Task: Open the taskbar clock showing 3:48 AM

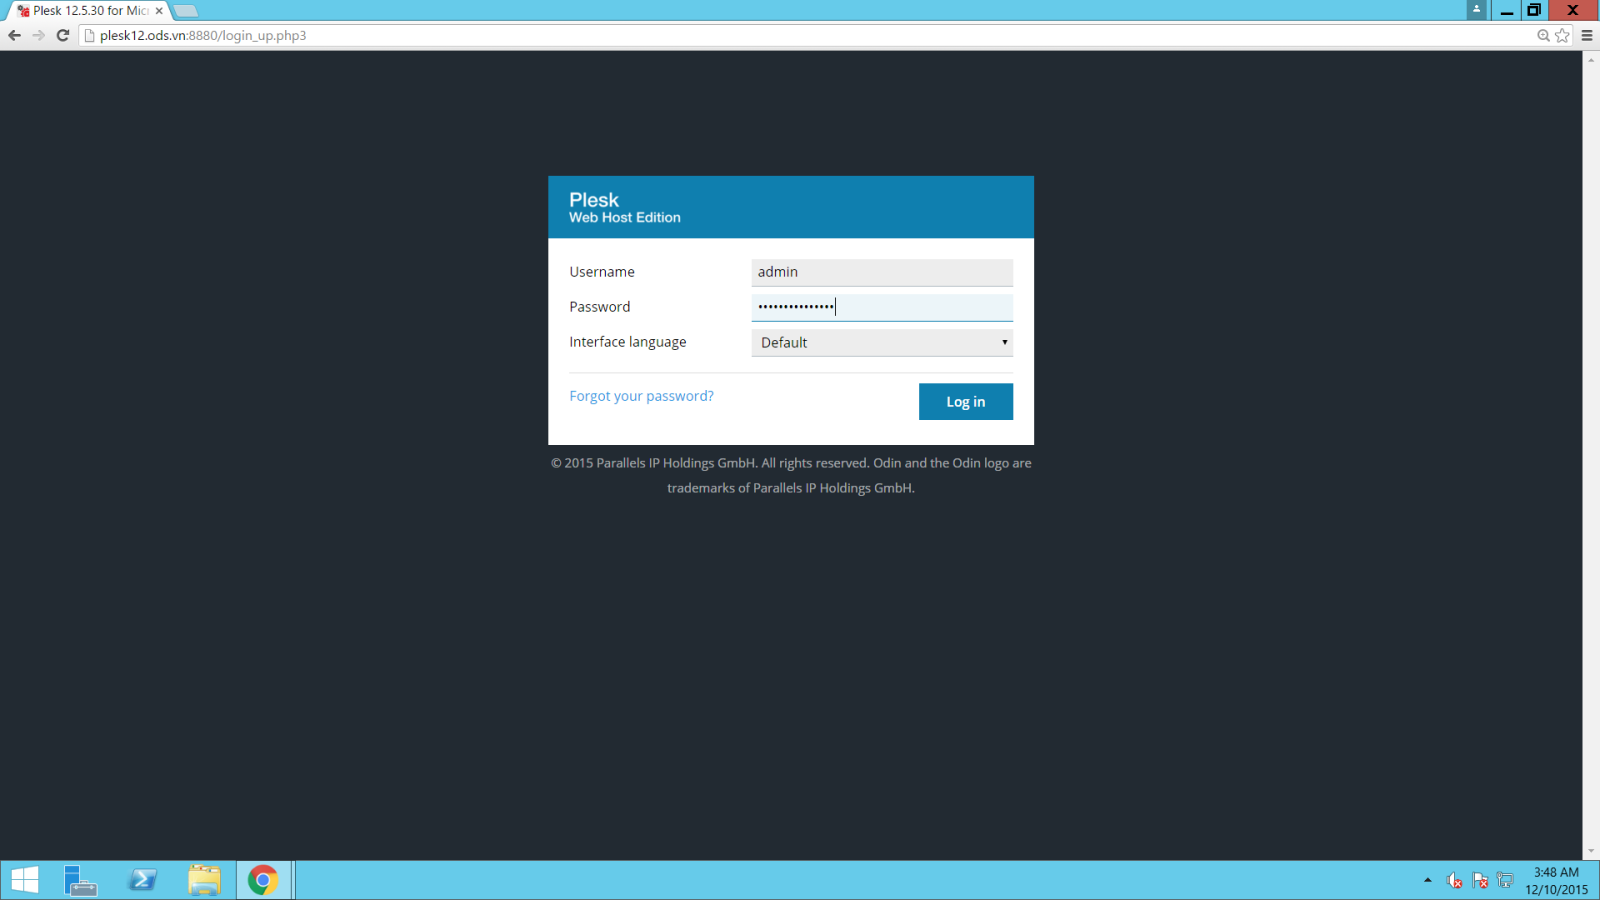Action: pos(1556,880)
